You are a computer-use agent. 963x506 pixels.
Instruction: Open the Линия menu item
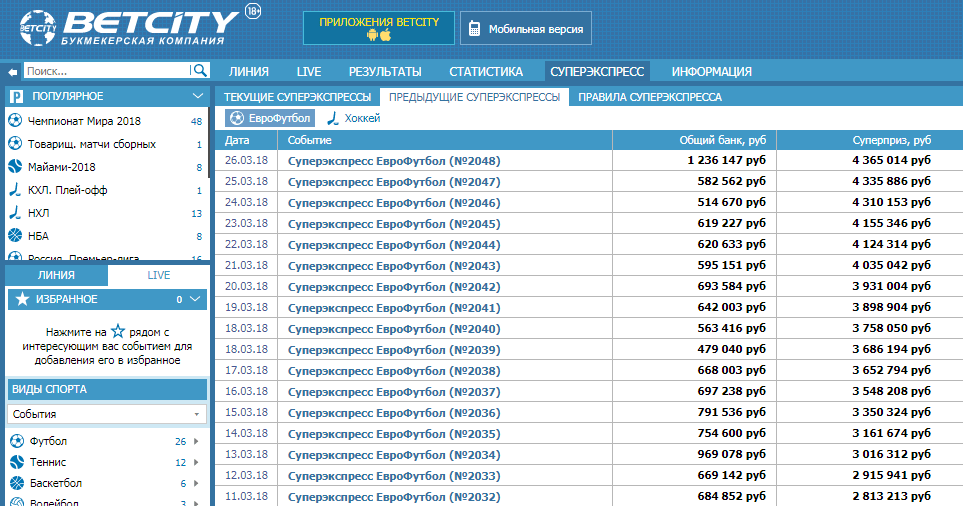(249, 71)
